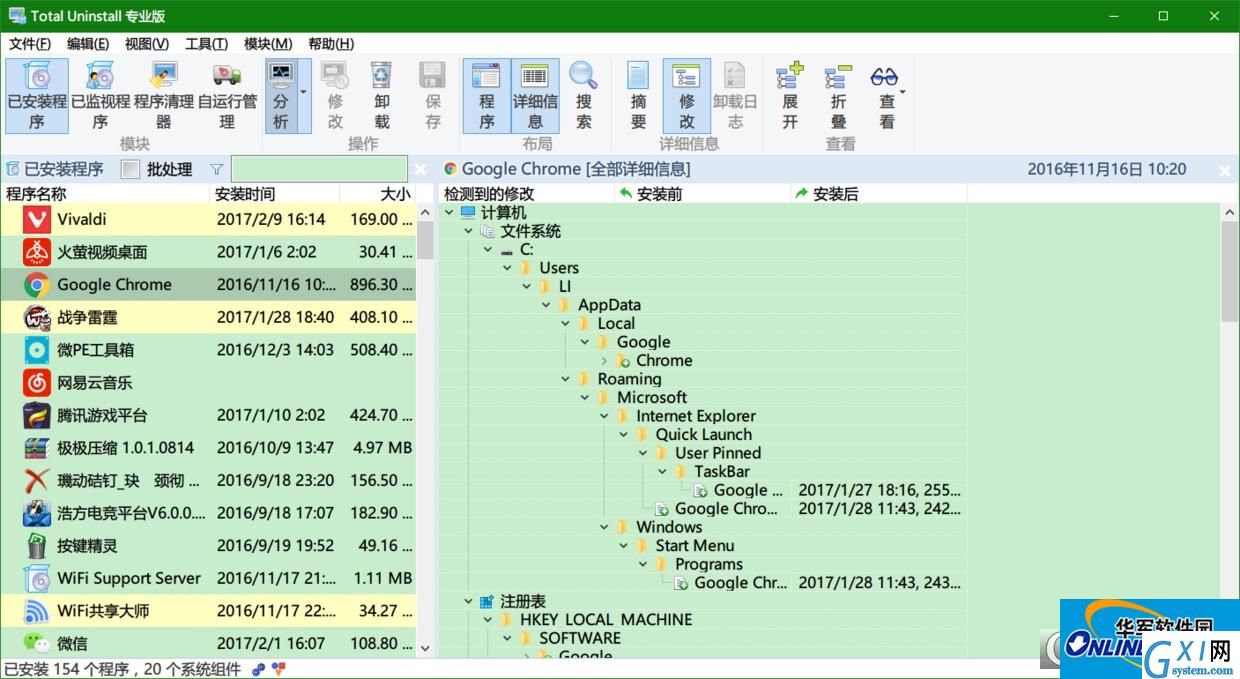This screenshot has width=1240, height=679.
Task: Select the 极极压缩 program icon
Action: [x=37, y=448]
